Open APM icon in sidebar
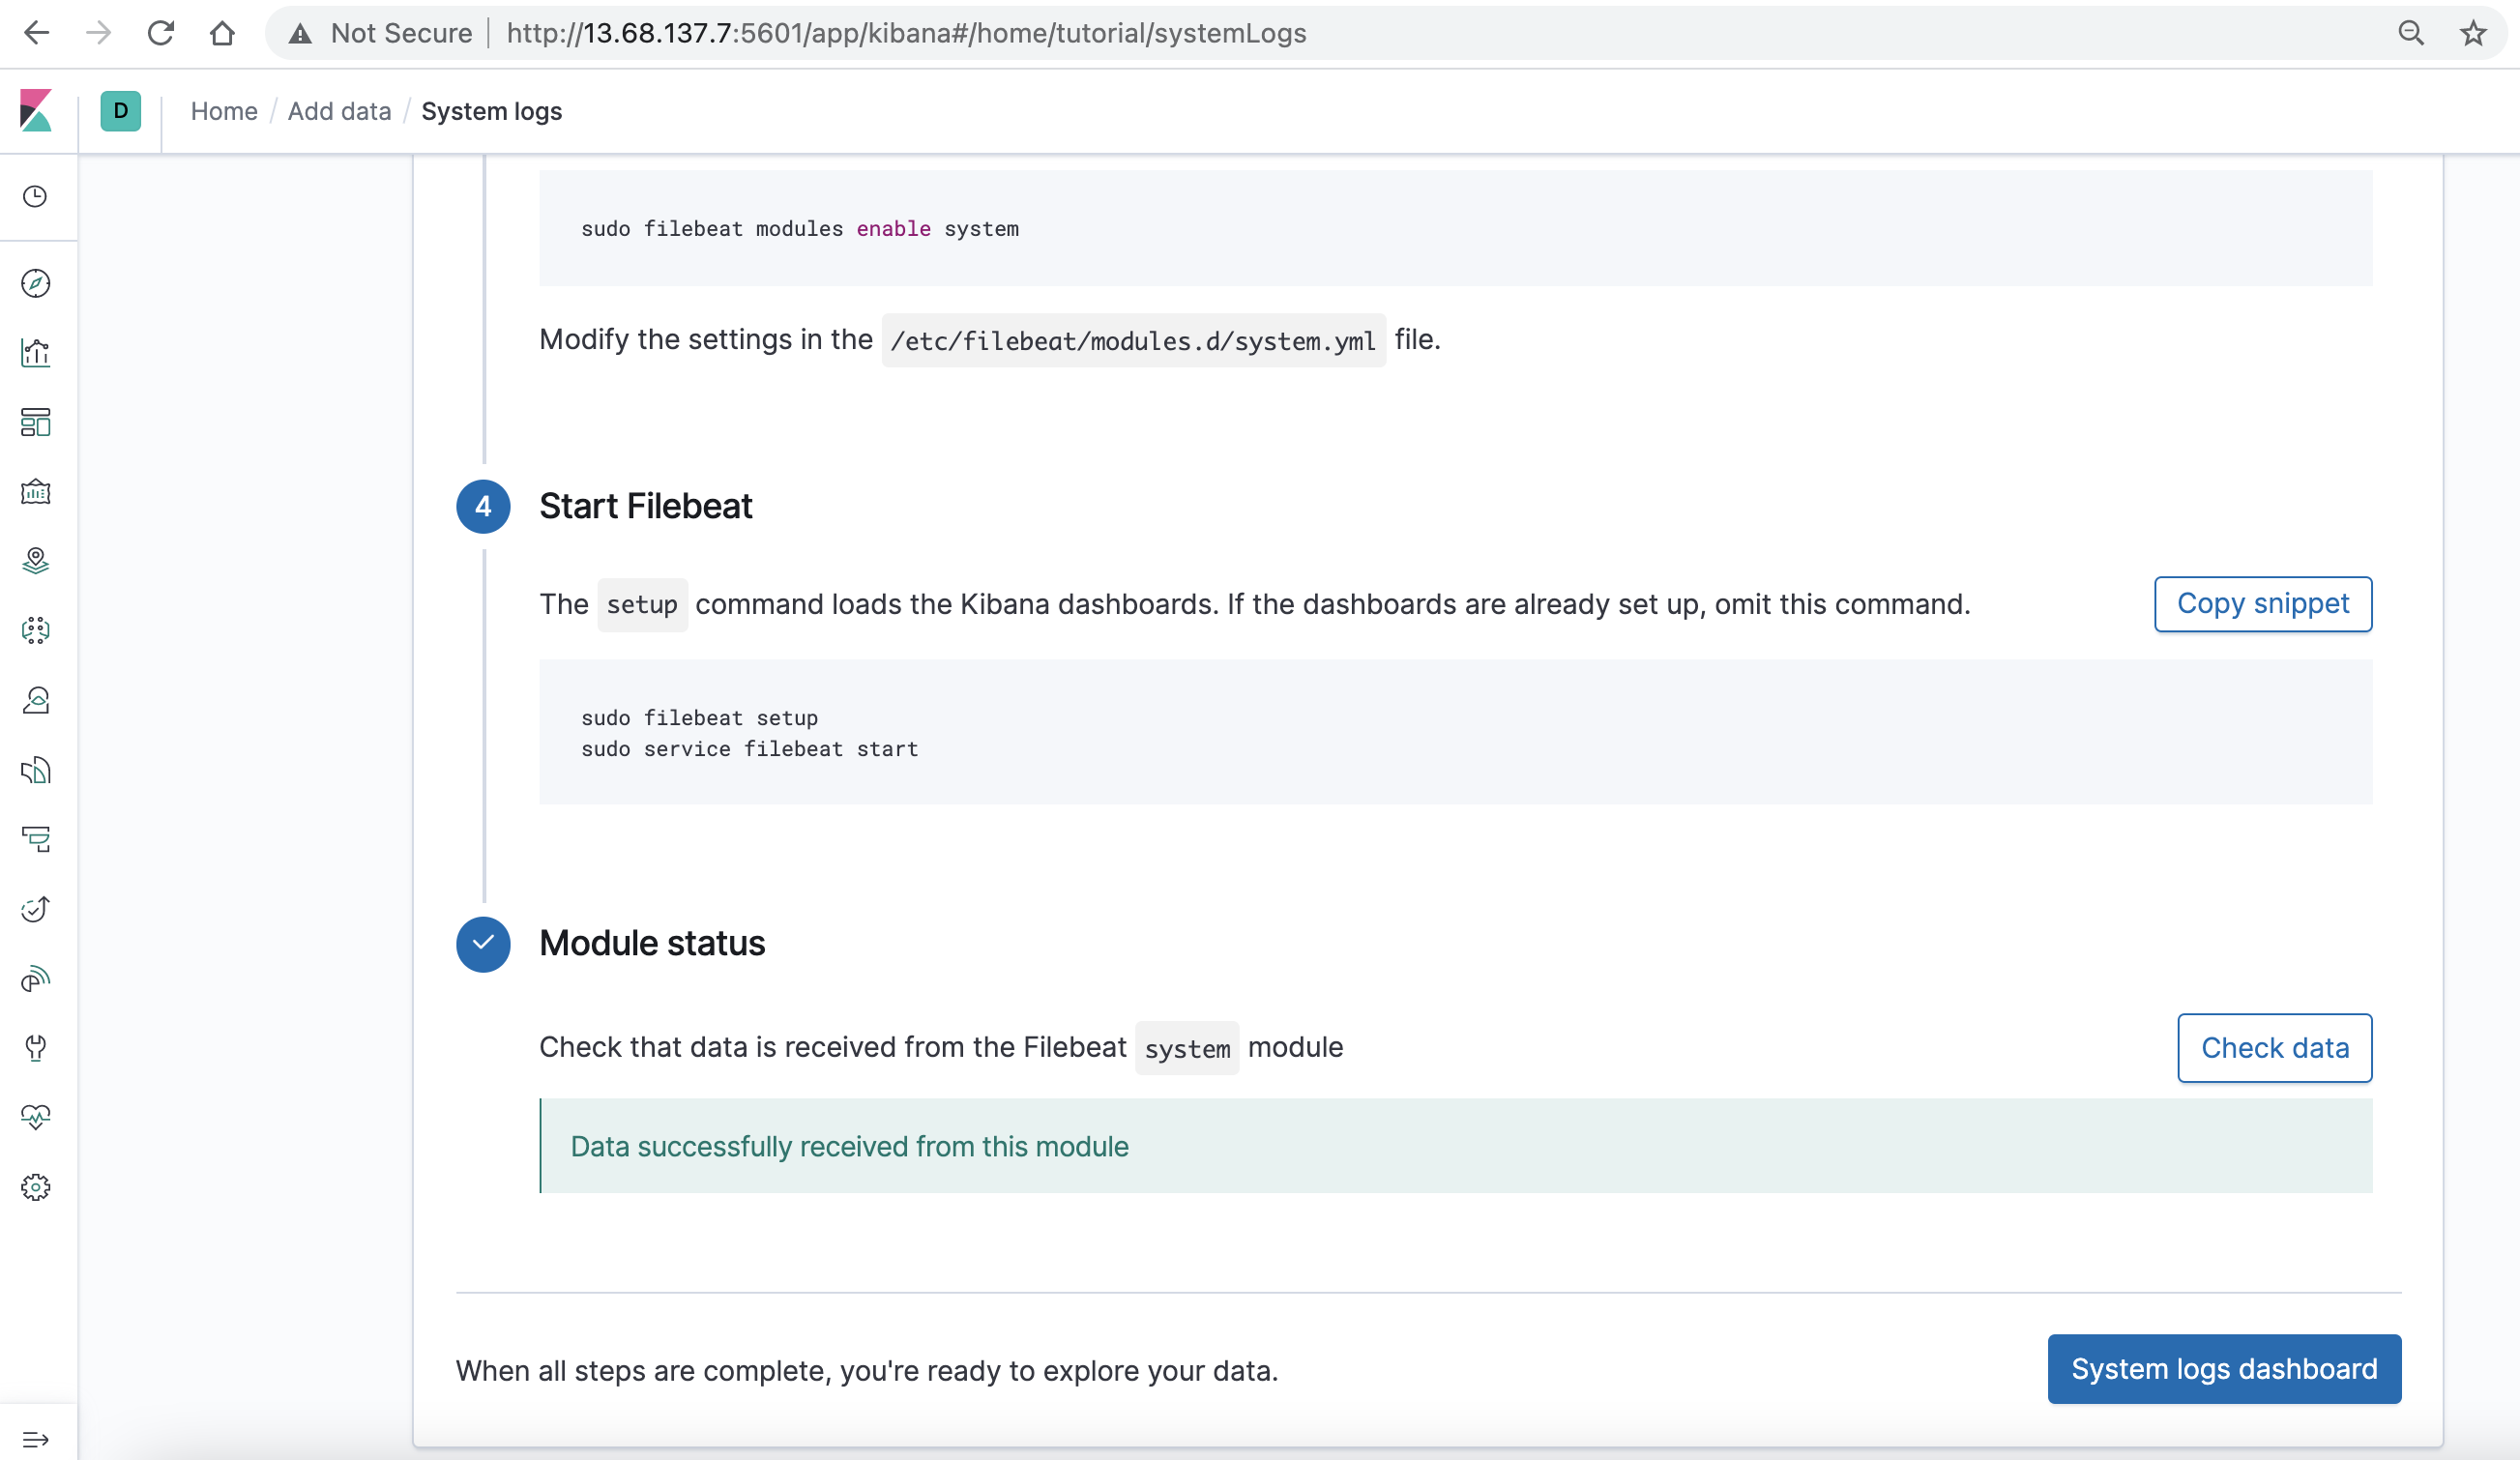The image size is (2520, 1460). point(36,839)
